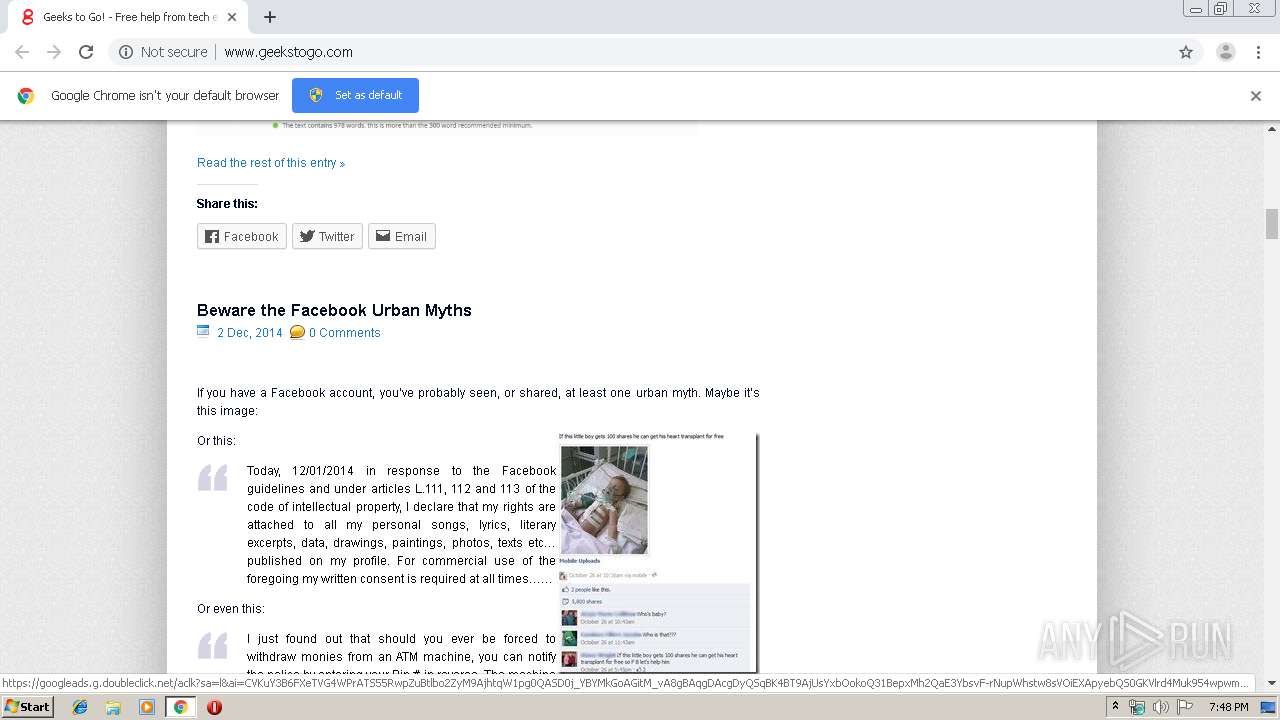This screenshot has height=720, width=1280.
Task: Click the 'Share this:' heading text
Action: click(x=227, y=204)
